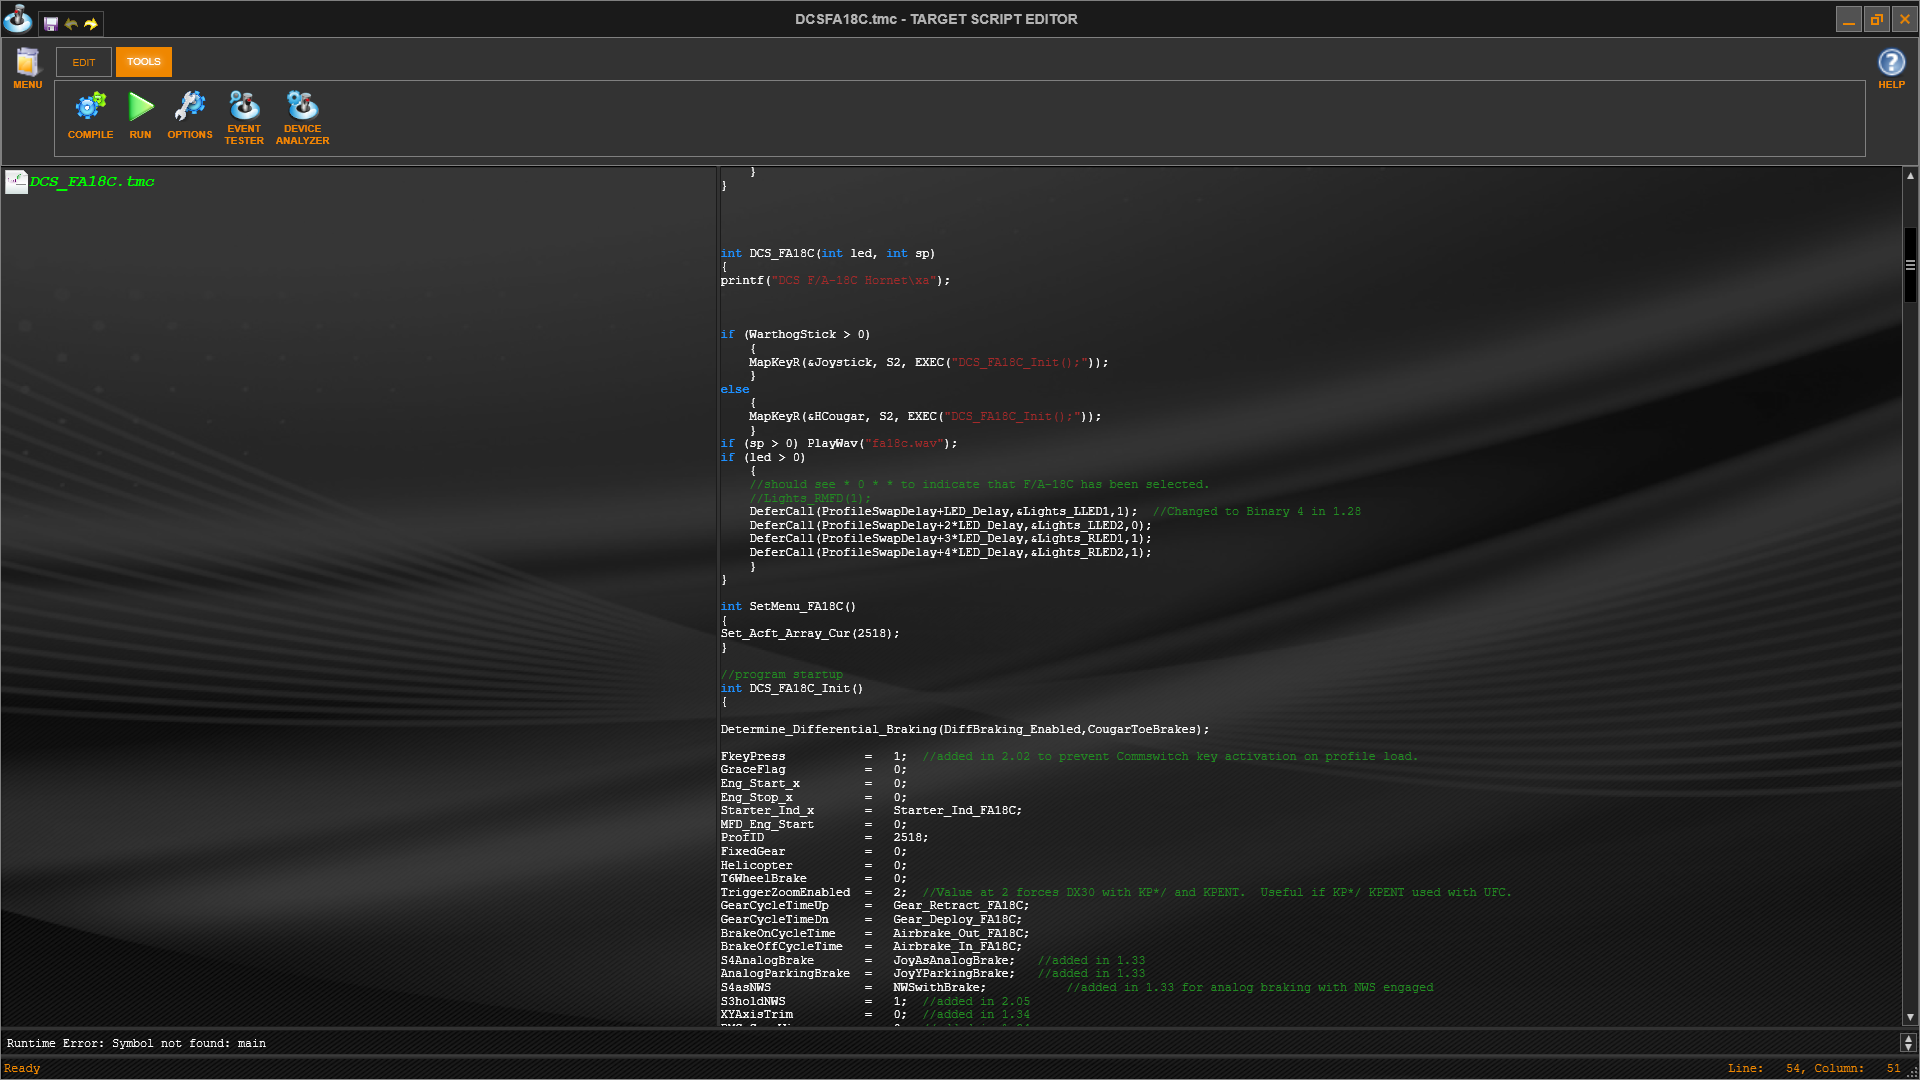The height and width of the screenshot is (1080, 1920).
Task: Click the 'if (led > 0)' line
Action: click(762, 458)
